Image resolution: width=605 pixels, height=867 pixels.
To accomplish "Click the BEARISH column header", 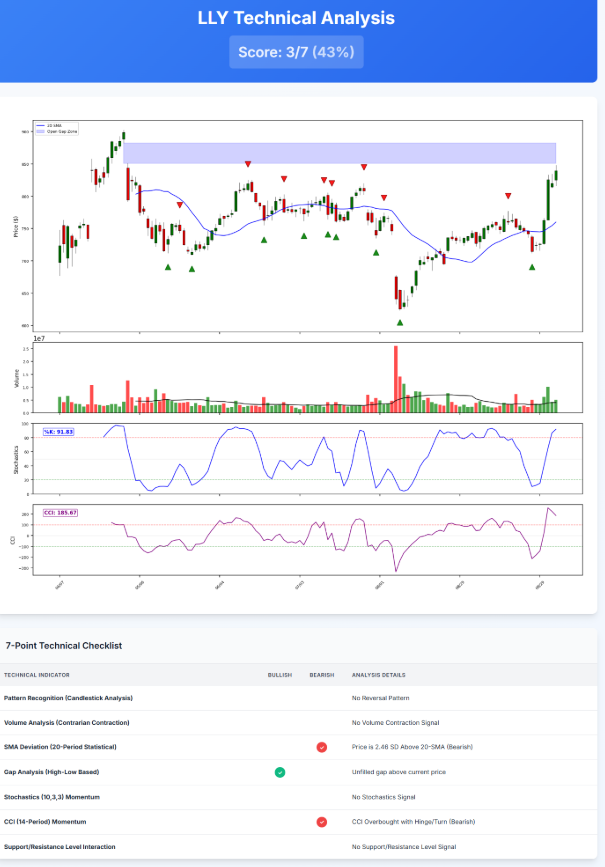I will (322, 675).
